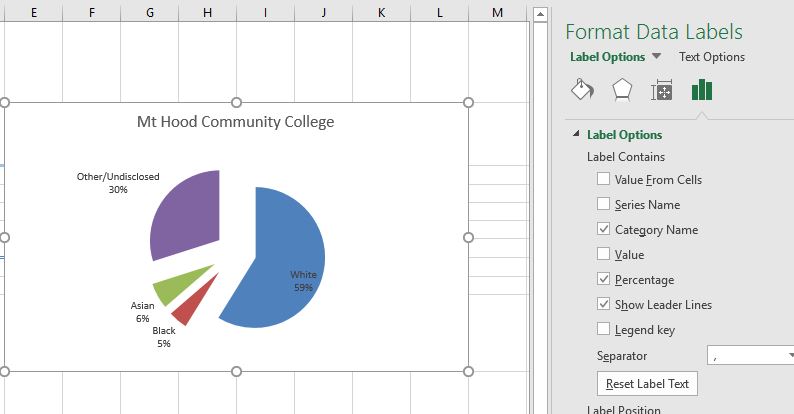
Task: Click the Label Contains heading text
Action: [626, 157]
